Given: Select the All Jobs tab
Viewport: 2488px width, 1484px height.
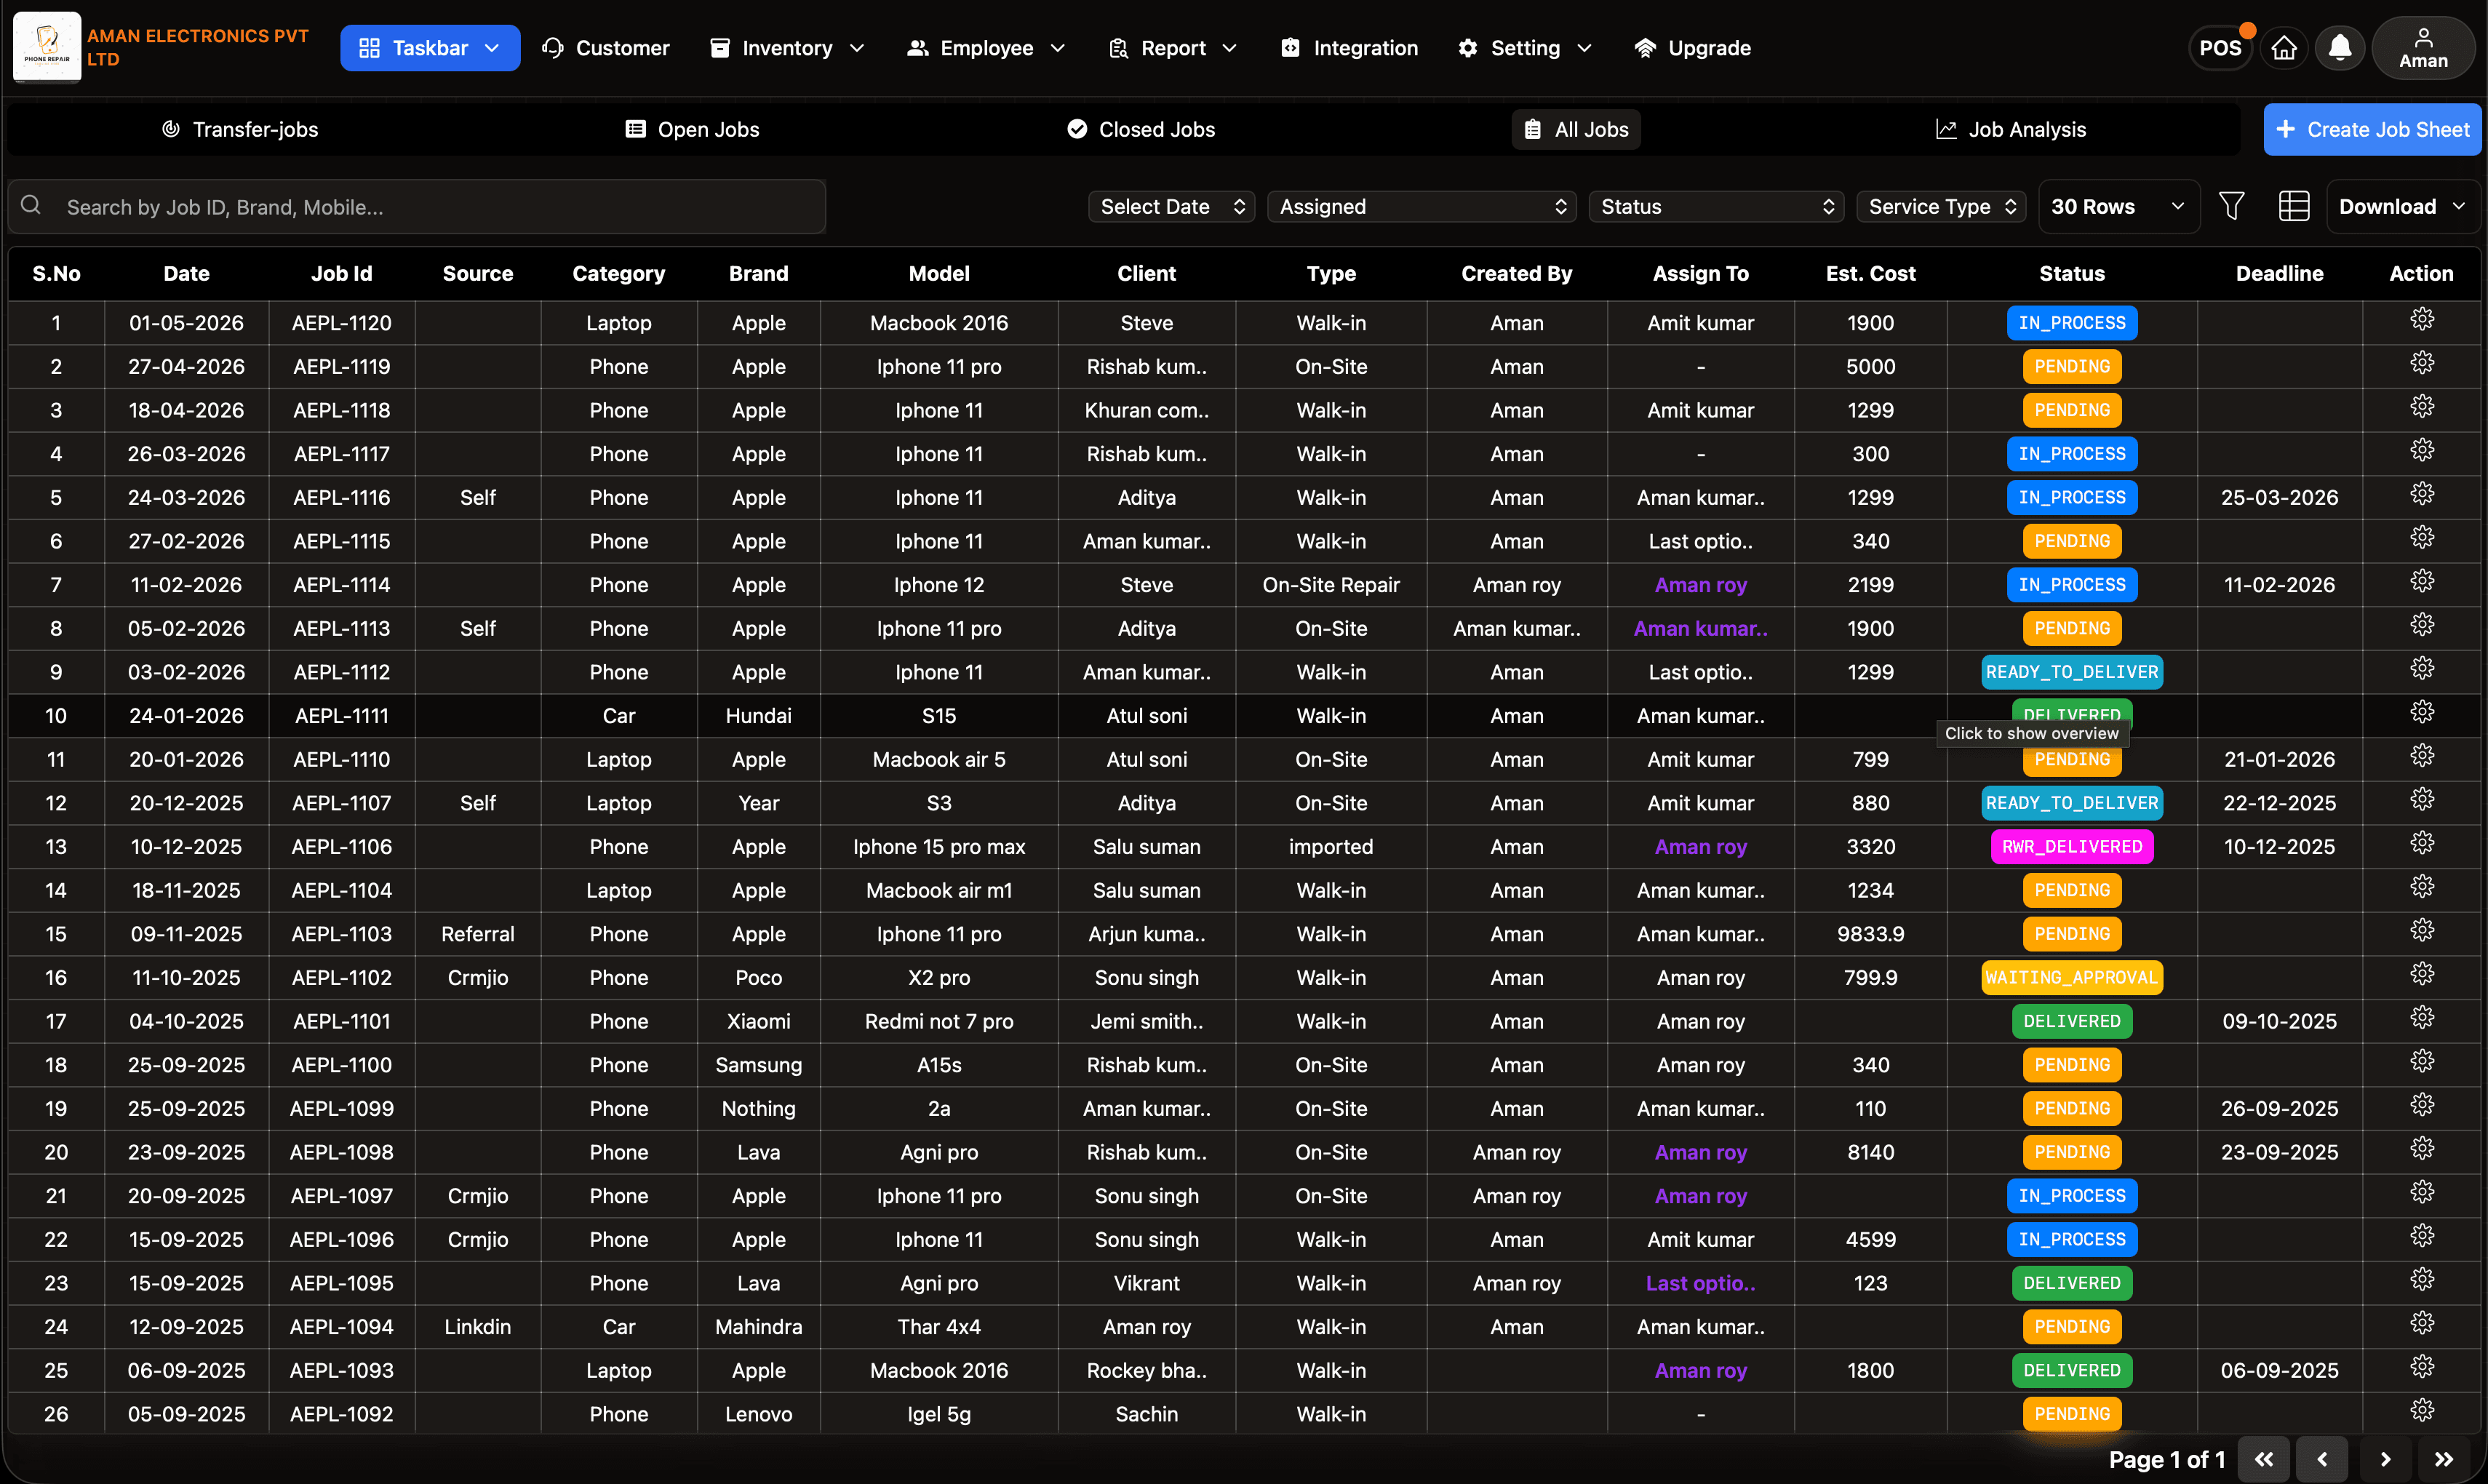Looking at the screenshot, I should tap(1575, 129).
